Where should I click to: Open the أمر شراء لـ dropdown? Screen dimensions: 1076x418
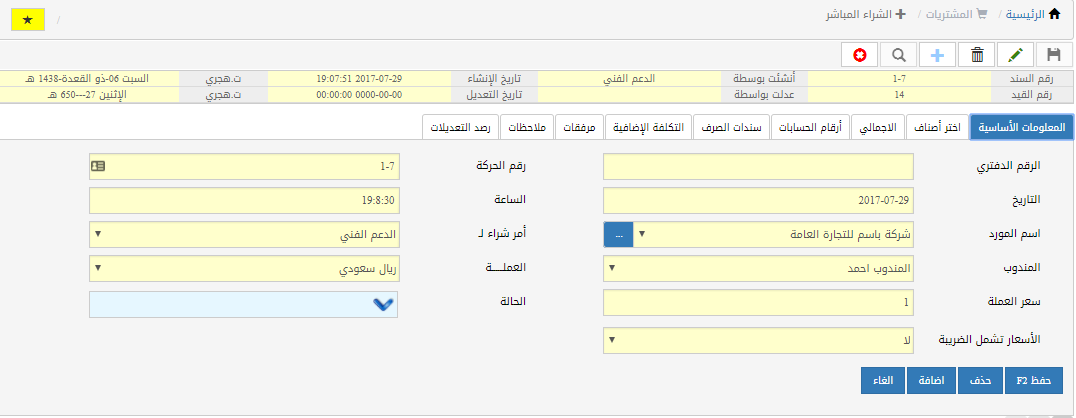coord(243,235)
